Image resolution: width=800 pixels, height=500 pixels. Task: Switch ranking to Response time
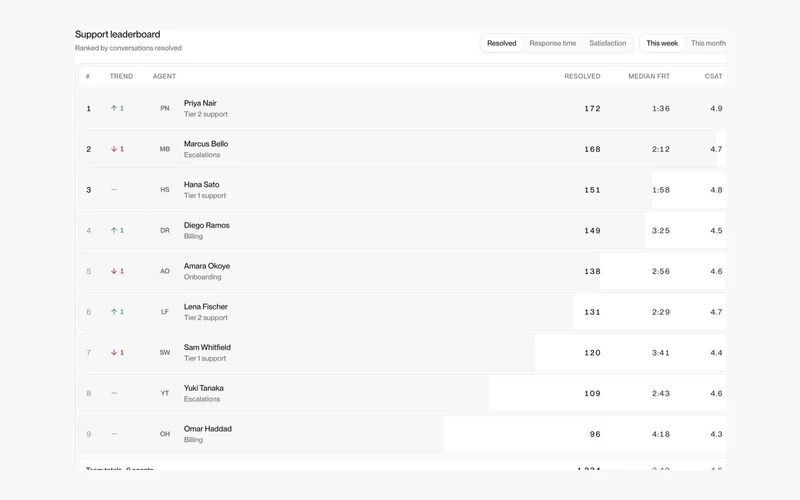553,43
